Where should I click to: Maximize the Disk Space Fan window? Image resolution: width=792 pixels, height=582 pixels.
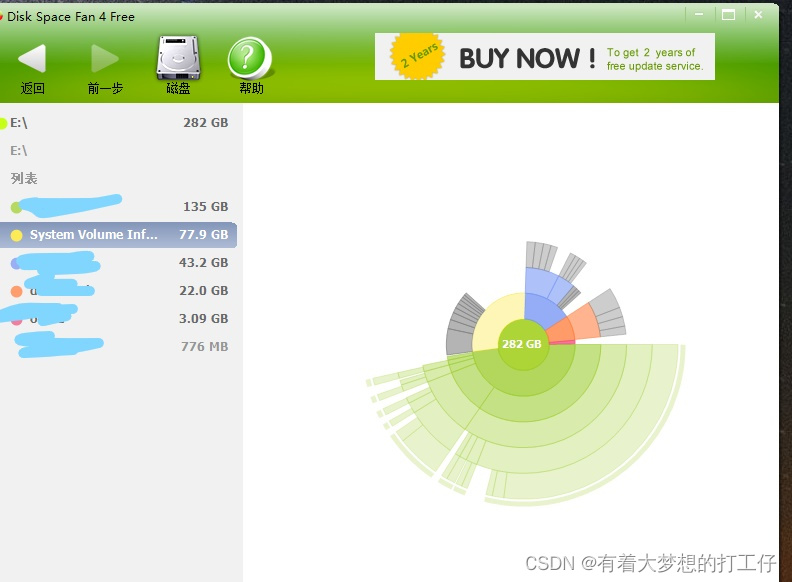tap(728, 15)
